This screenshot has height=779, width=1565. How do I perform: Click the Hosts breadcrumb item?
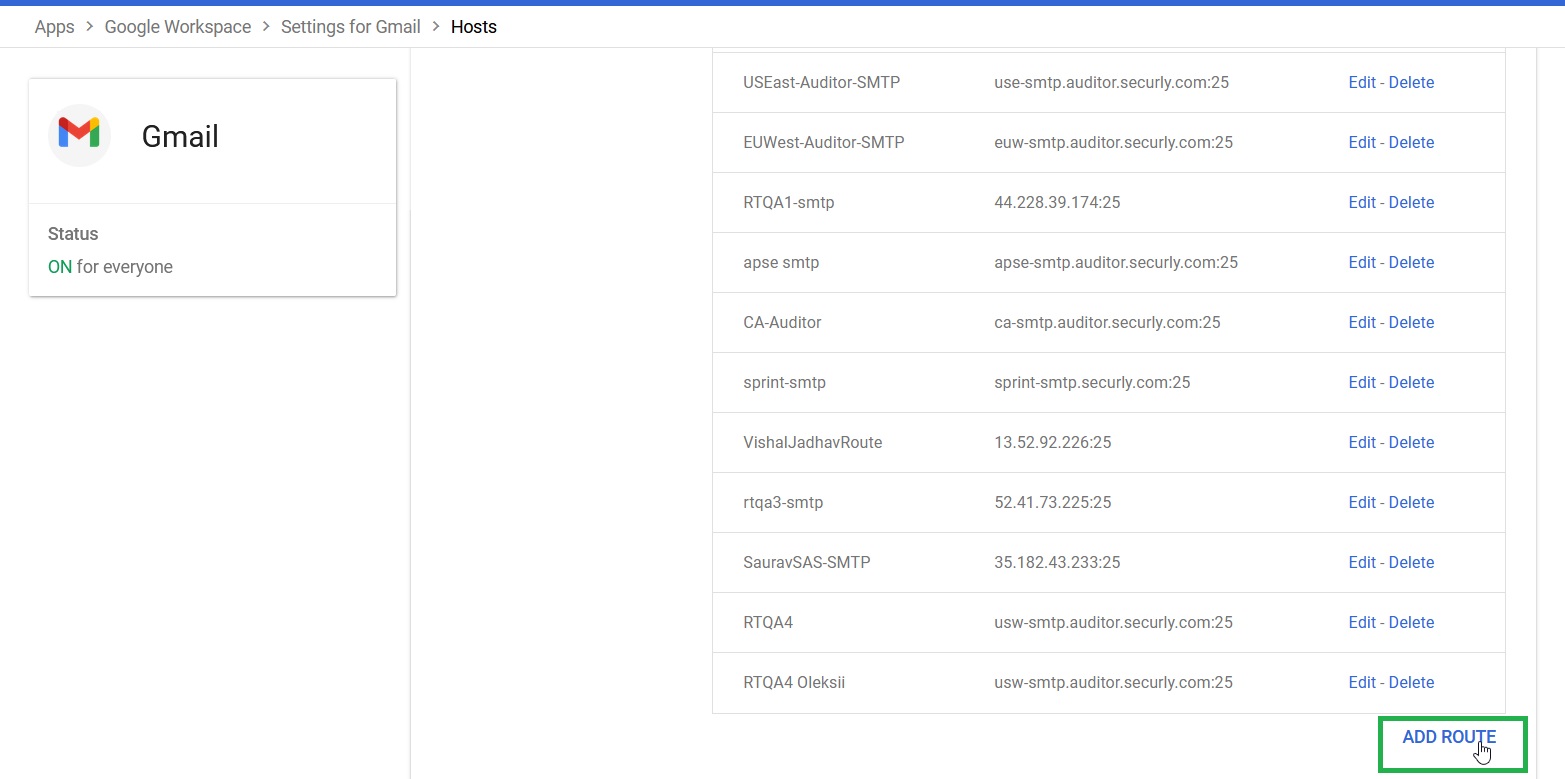point(473,27)
